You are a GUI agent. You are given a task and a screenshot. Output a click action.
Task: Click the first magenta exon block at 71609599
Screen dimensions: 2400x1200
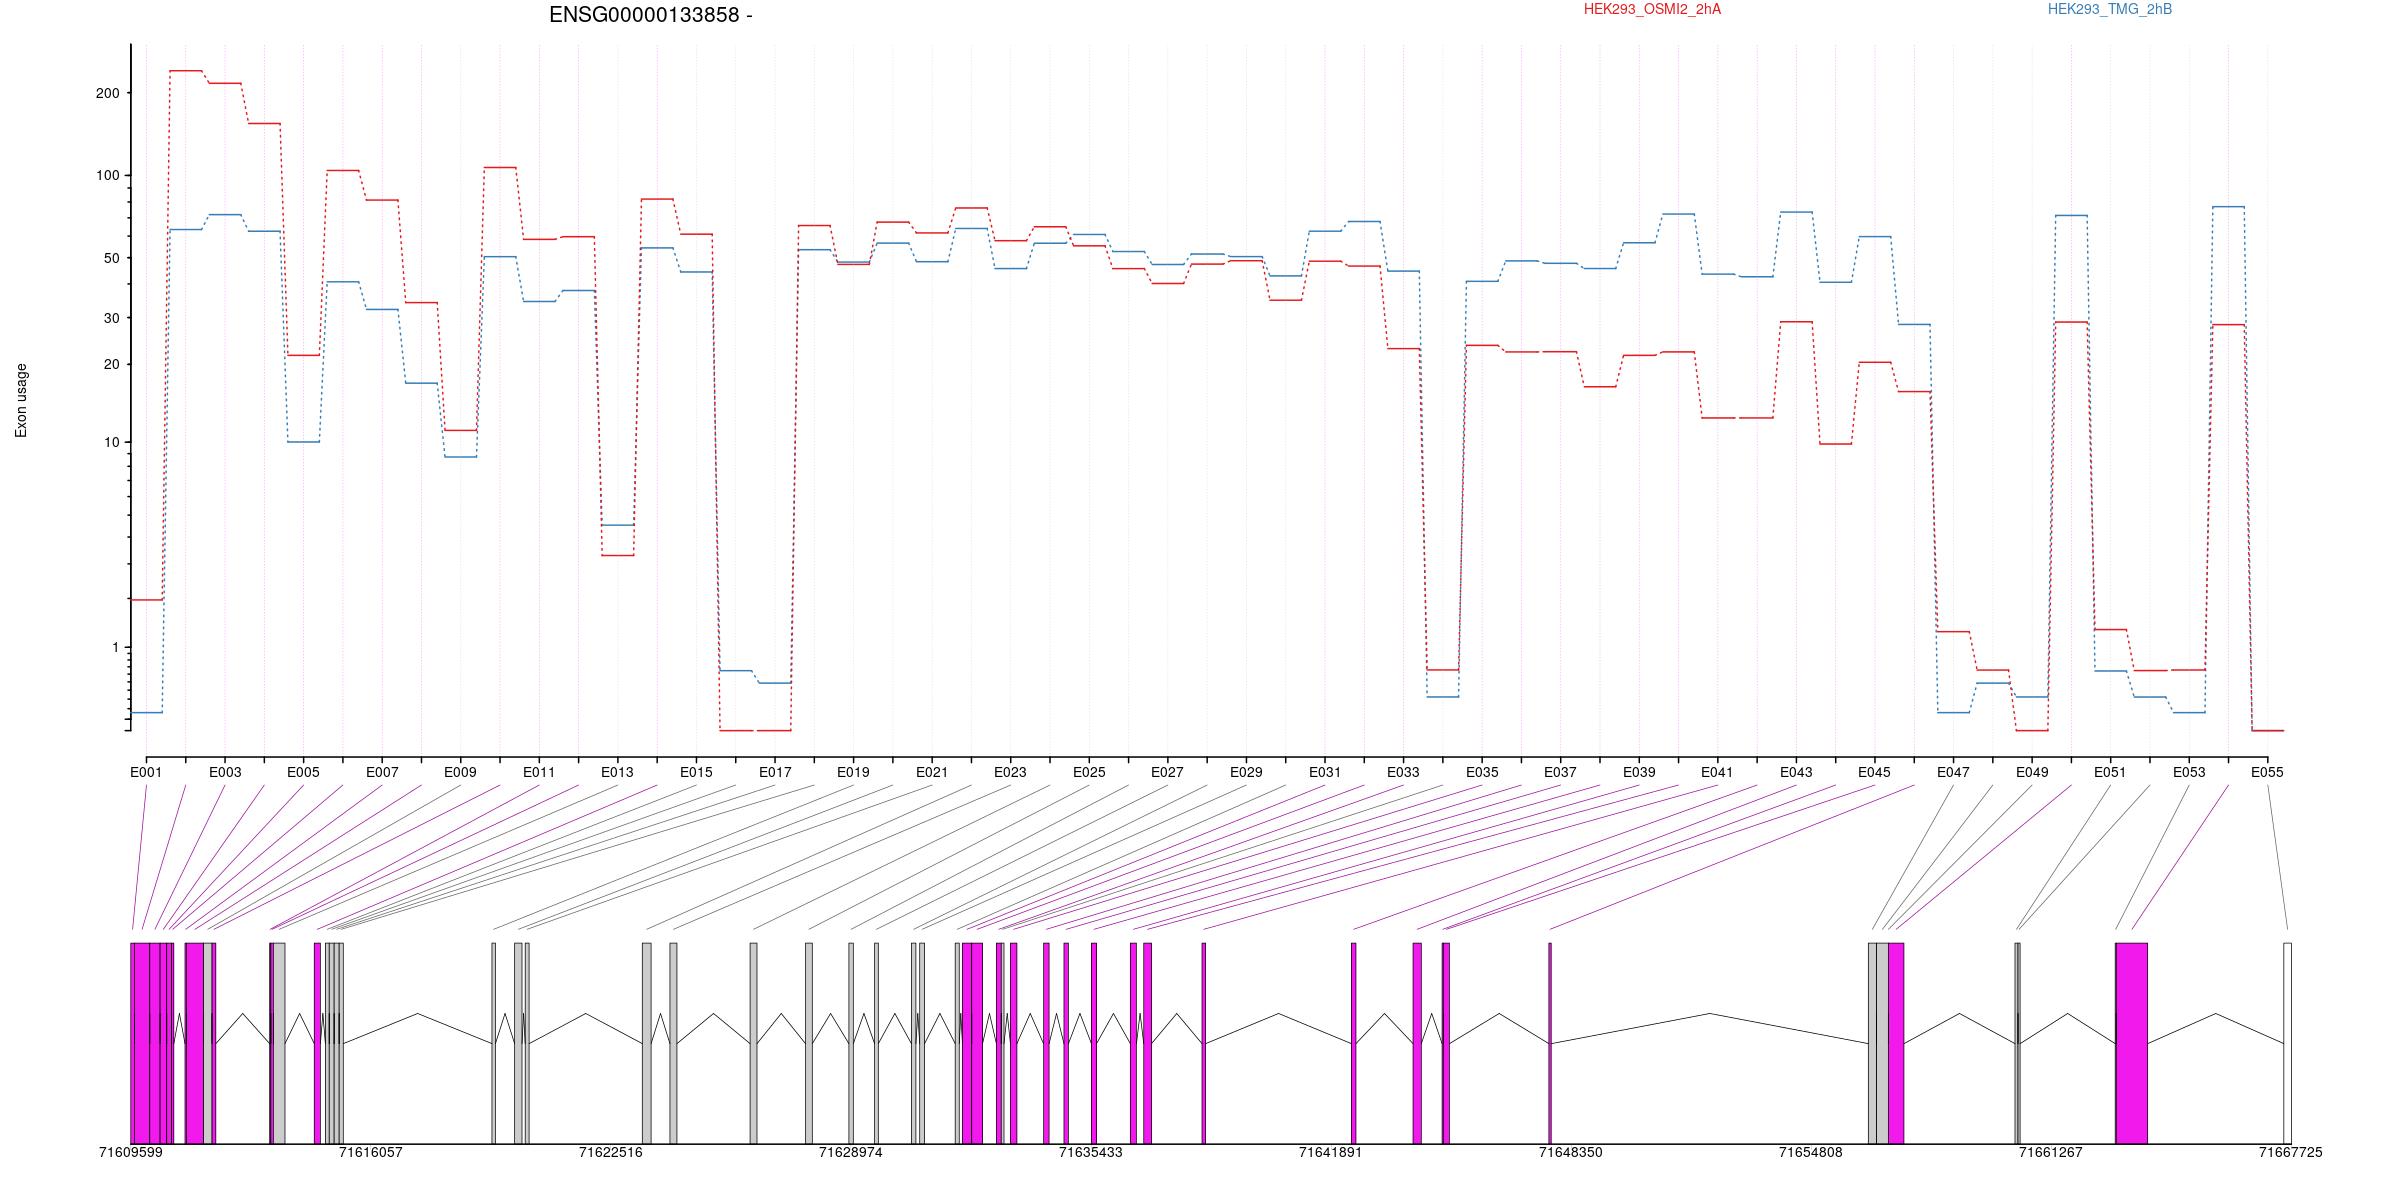coord(133,1043)
